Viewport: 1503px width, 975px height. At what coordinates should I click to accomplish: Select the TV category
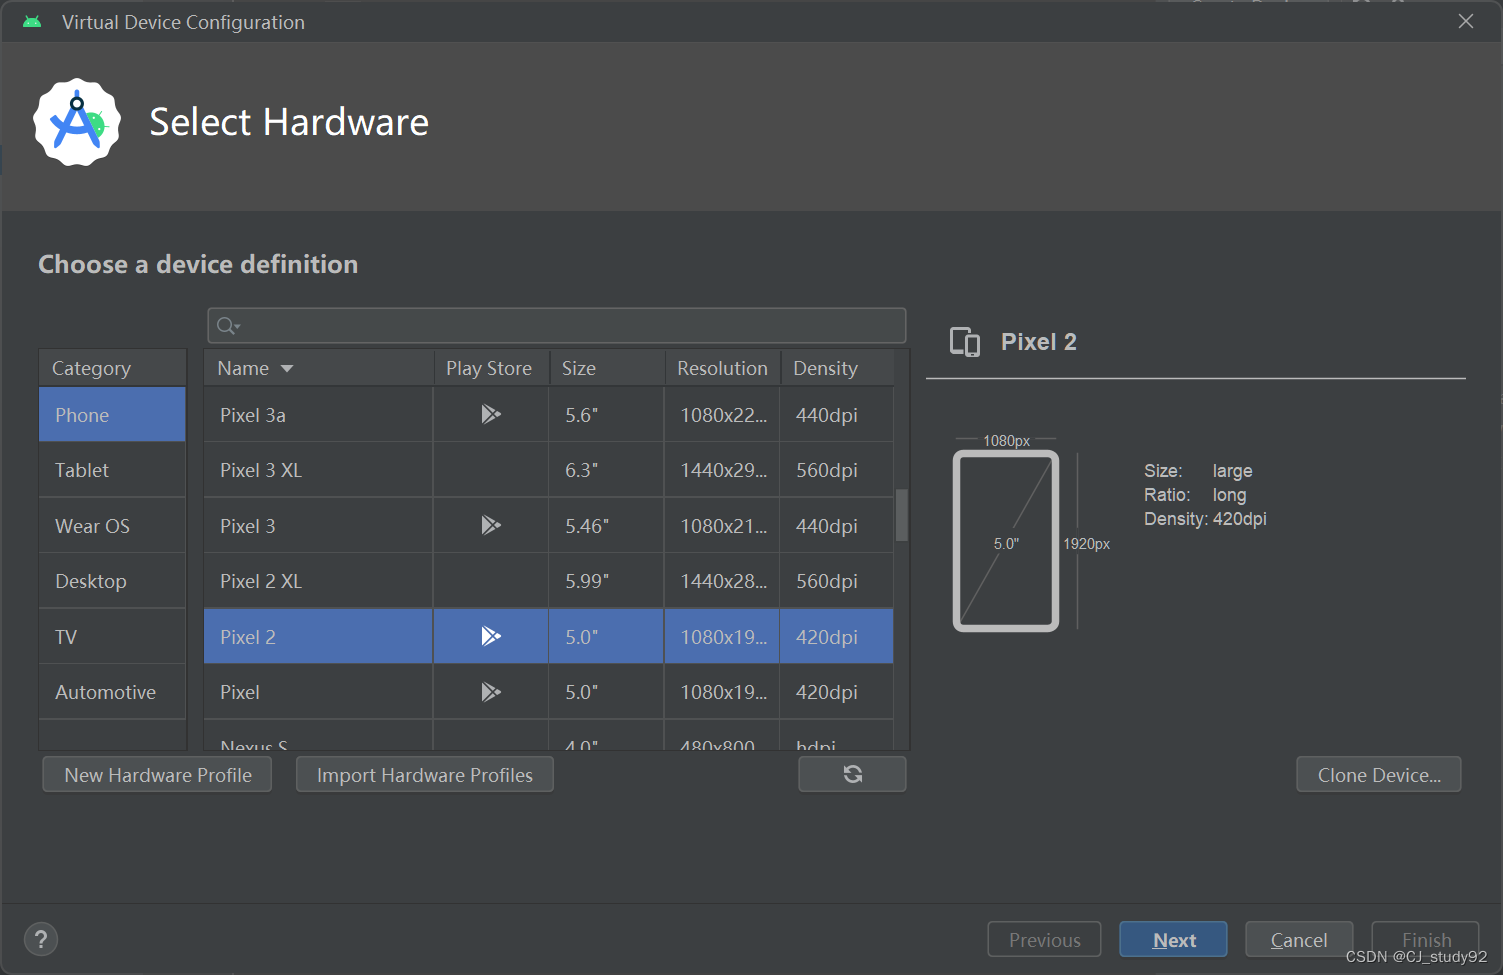pos(112,637)
